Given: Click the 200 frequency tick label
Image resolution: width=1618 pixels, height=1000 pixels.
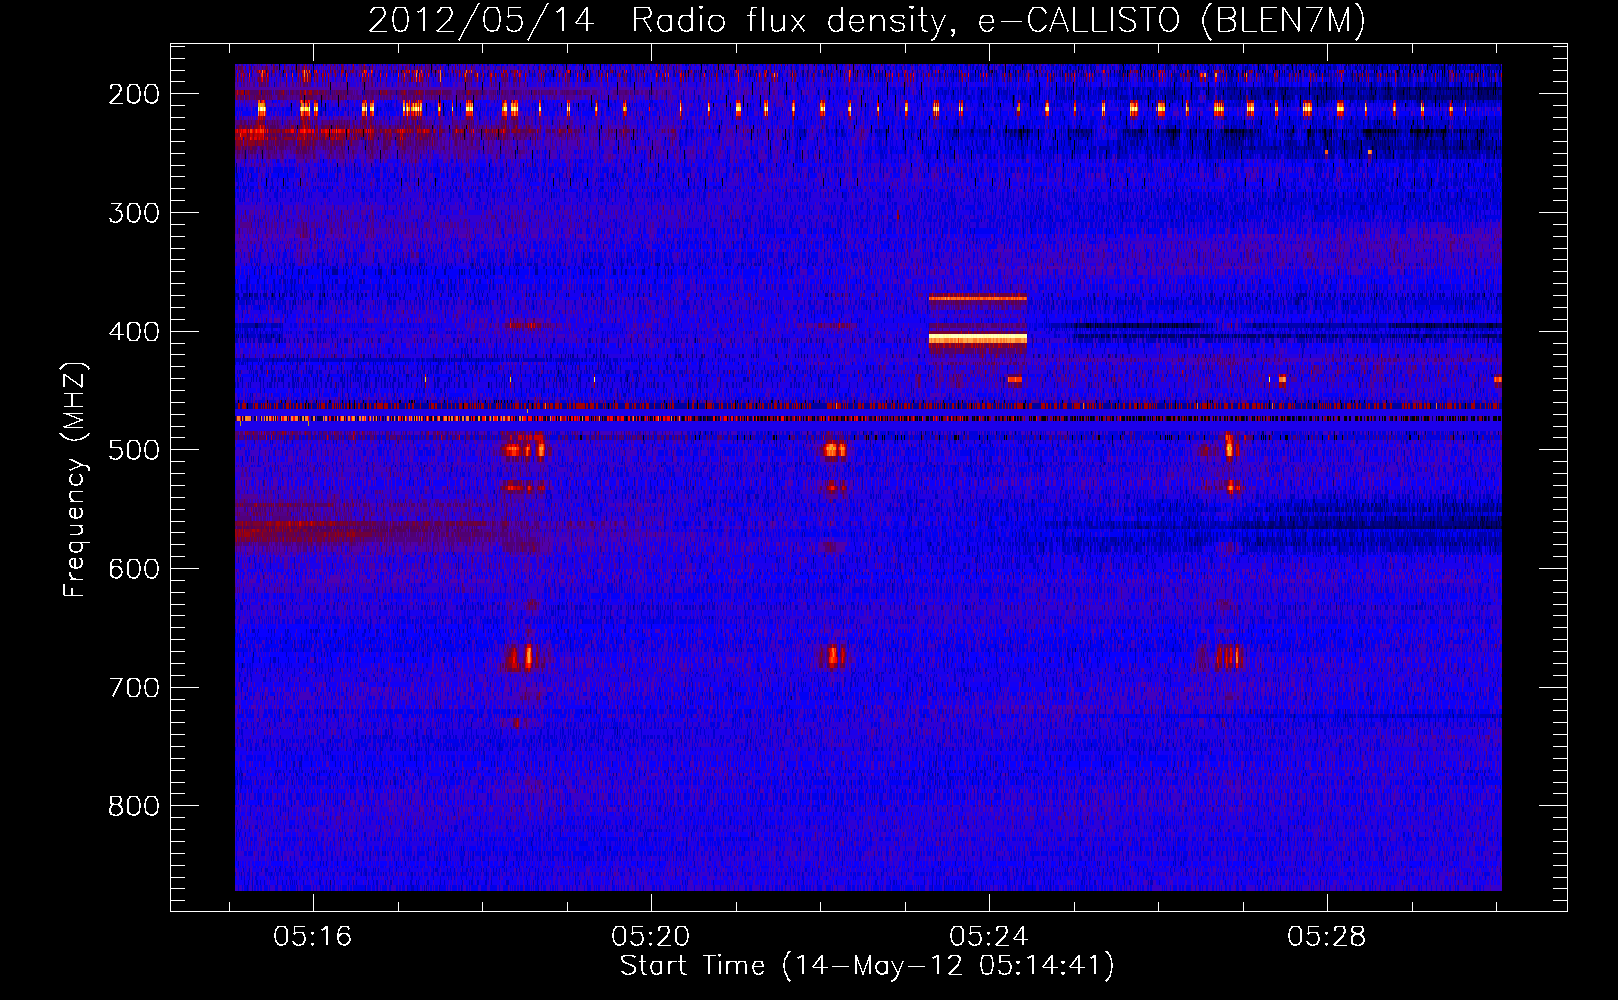Looking at the screenshot, I should pos(134,94).
